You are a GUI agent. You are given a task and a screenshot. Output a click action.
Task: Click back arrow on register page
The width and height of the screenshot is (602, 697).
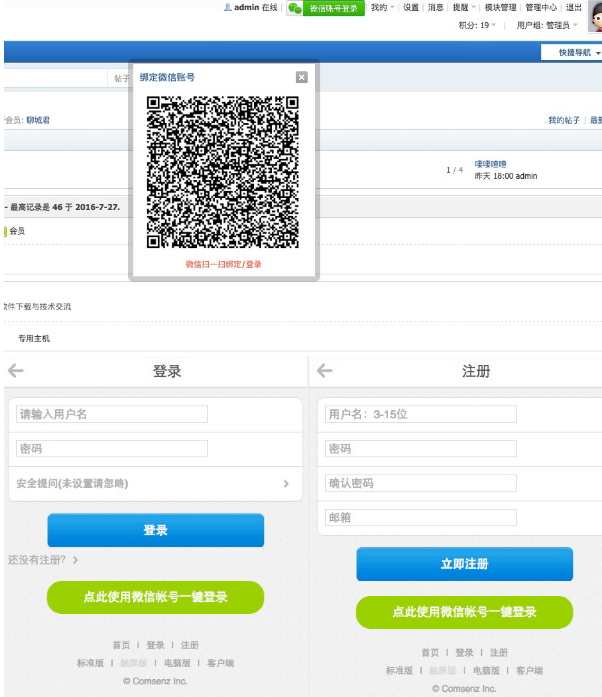coord(325,370)
